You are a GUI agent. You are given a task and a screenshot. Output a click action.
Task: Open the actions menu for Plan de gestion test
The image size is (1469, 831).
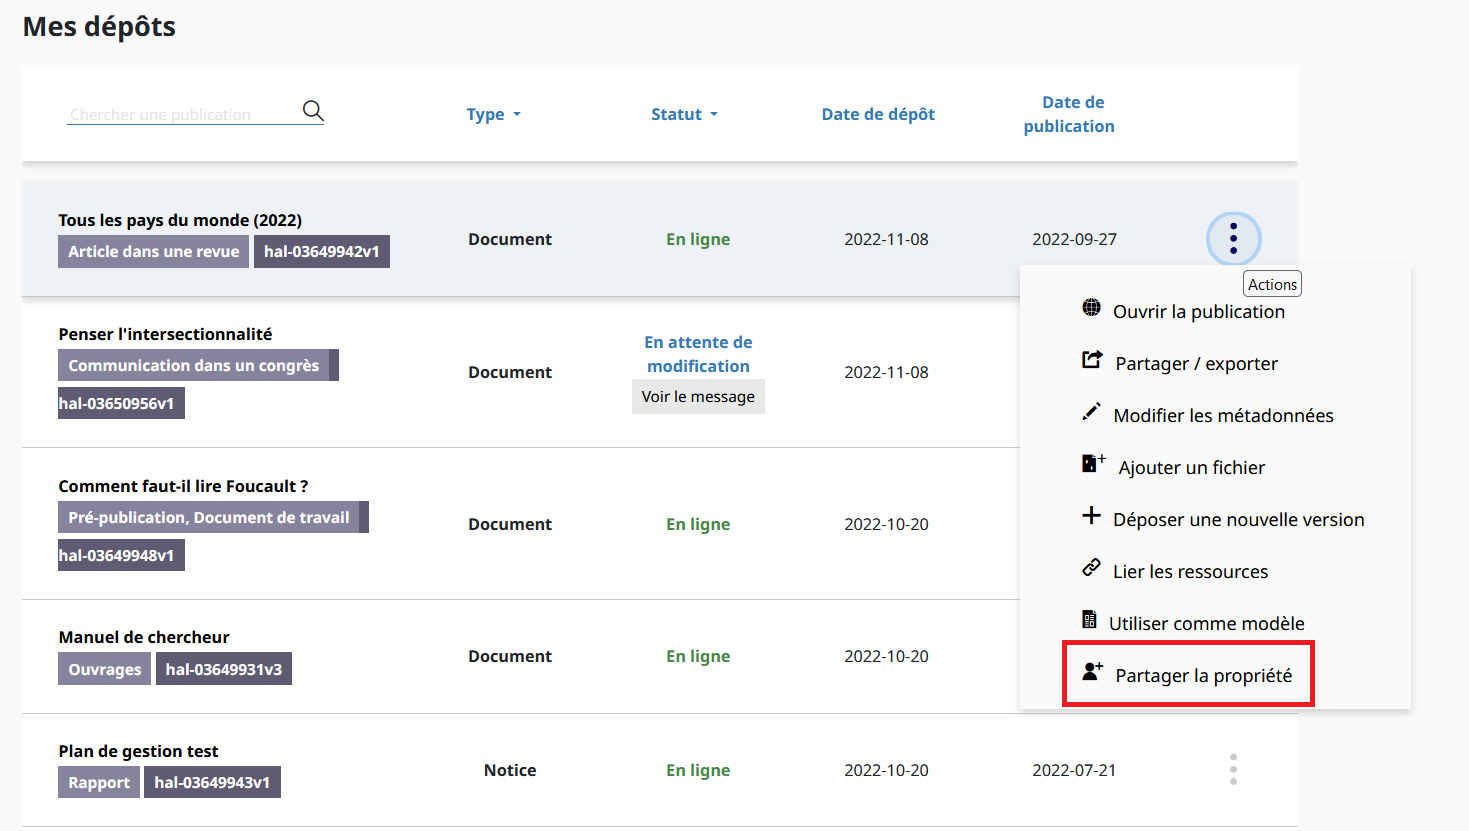pos(1233,769)
